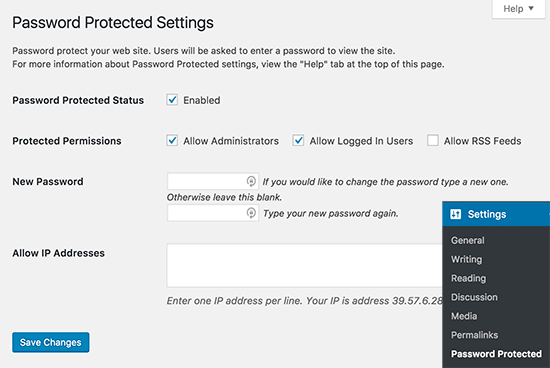Click the Allow Administrators label text
The height and width of the screenshot is (368, 550).
coord(231,141)
